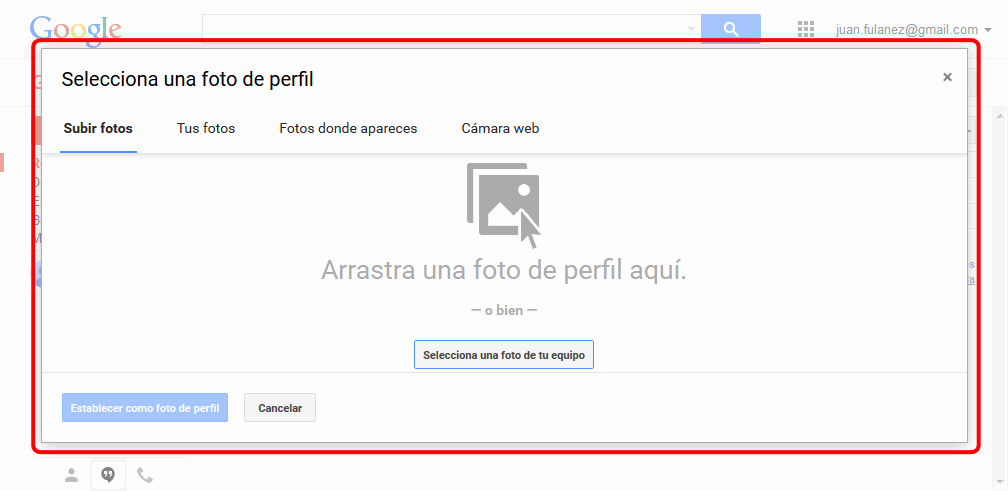
Task: Open the juan.fulanez@gmail.com account menu
Action: (913, 30)
